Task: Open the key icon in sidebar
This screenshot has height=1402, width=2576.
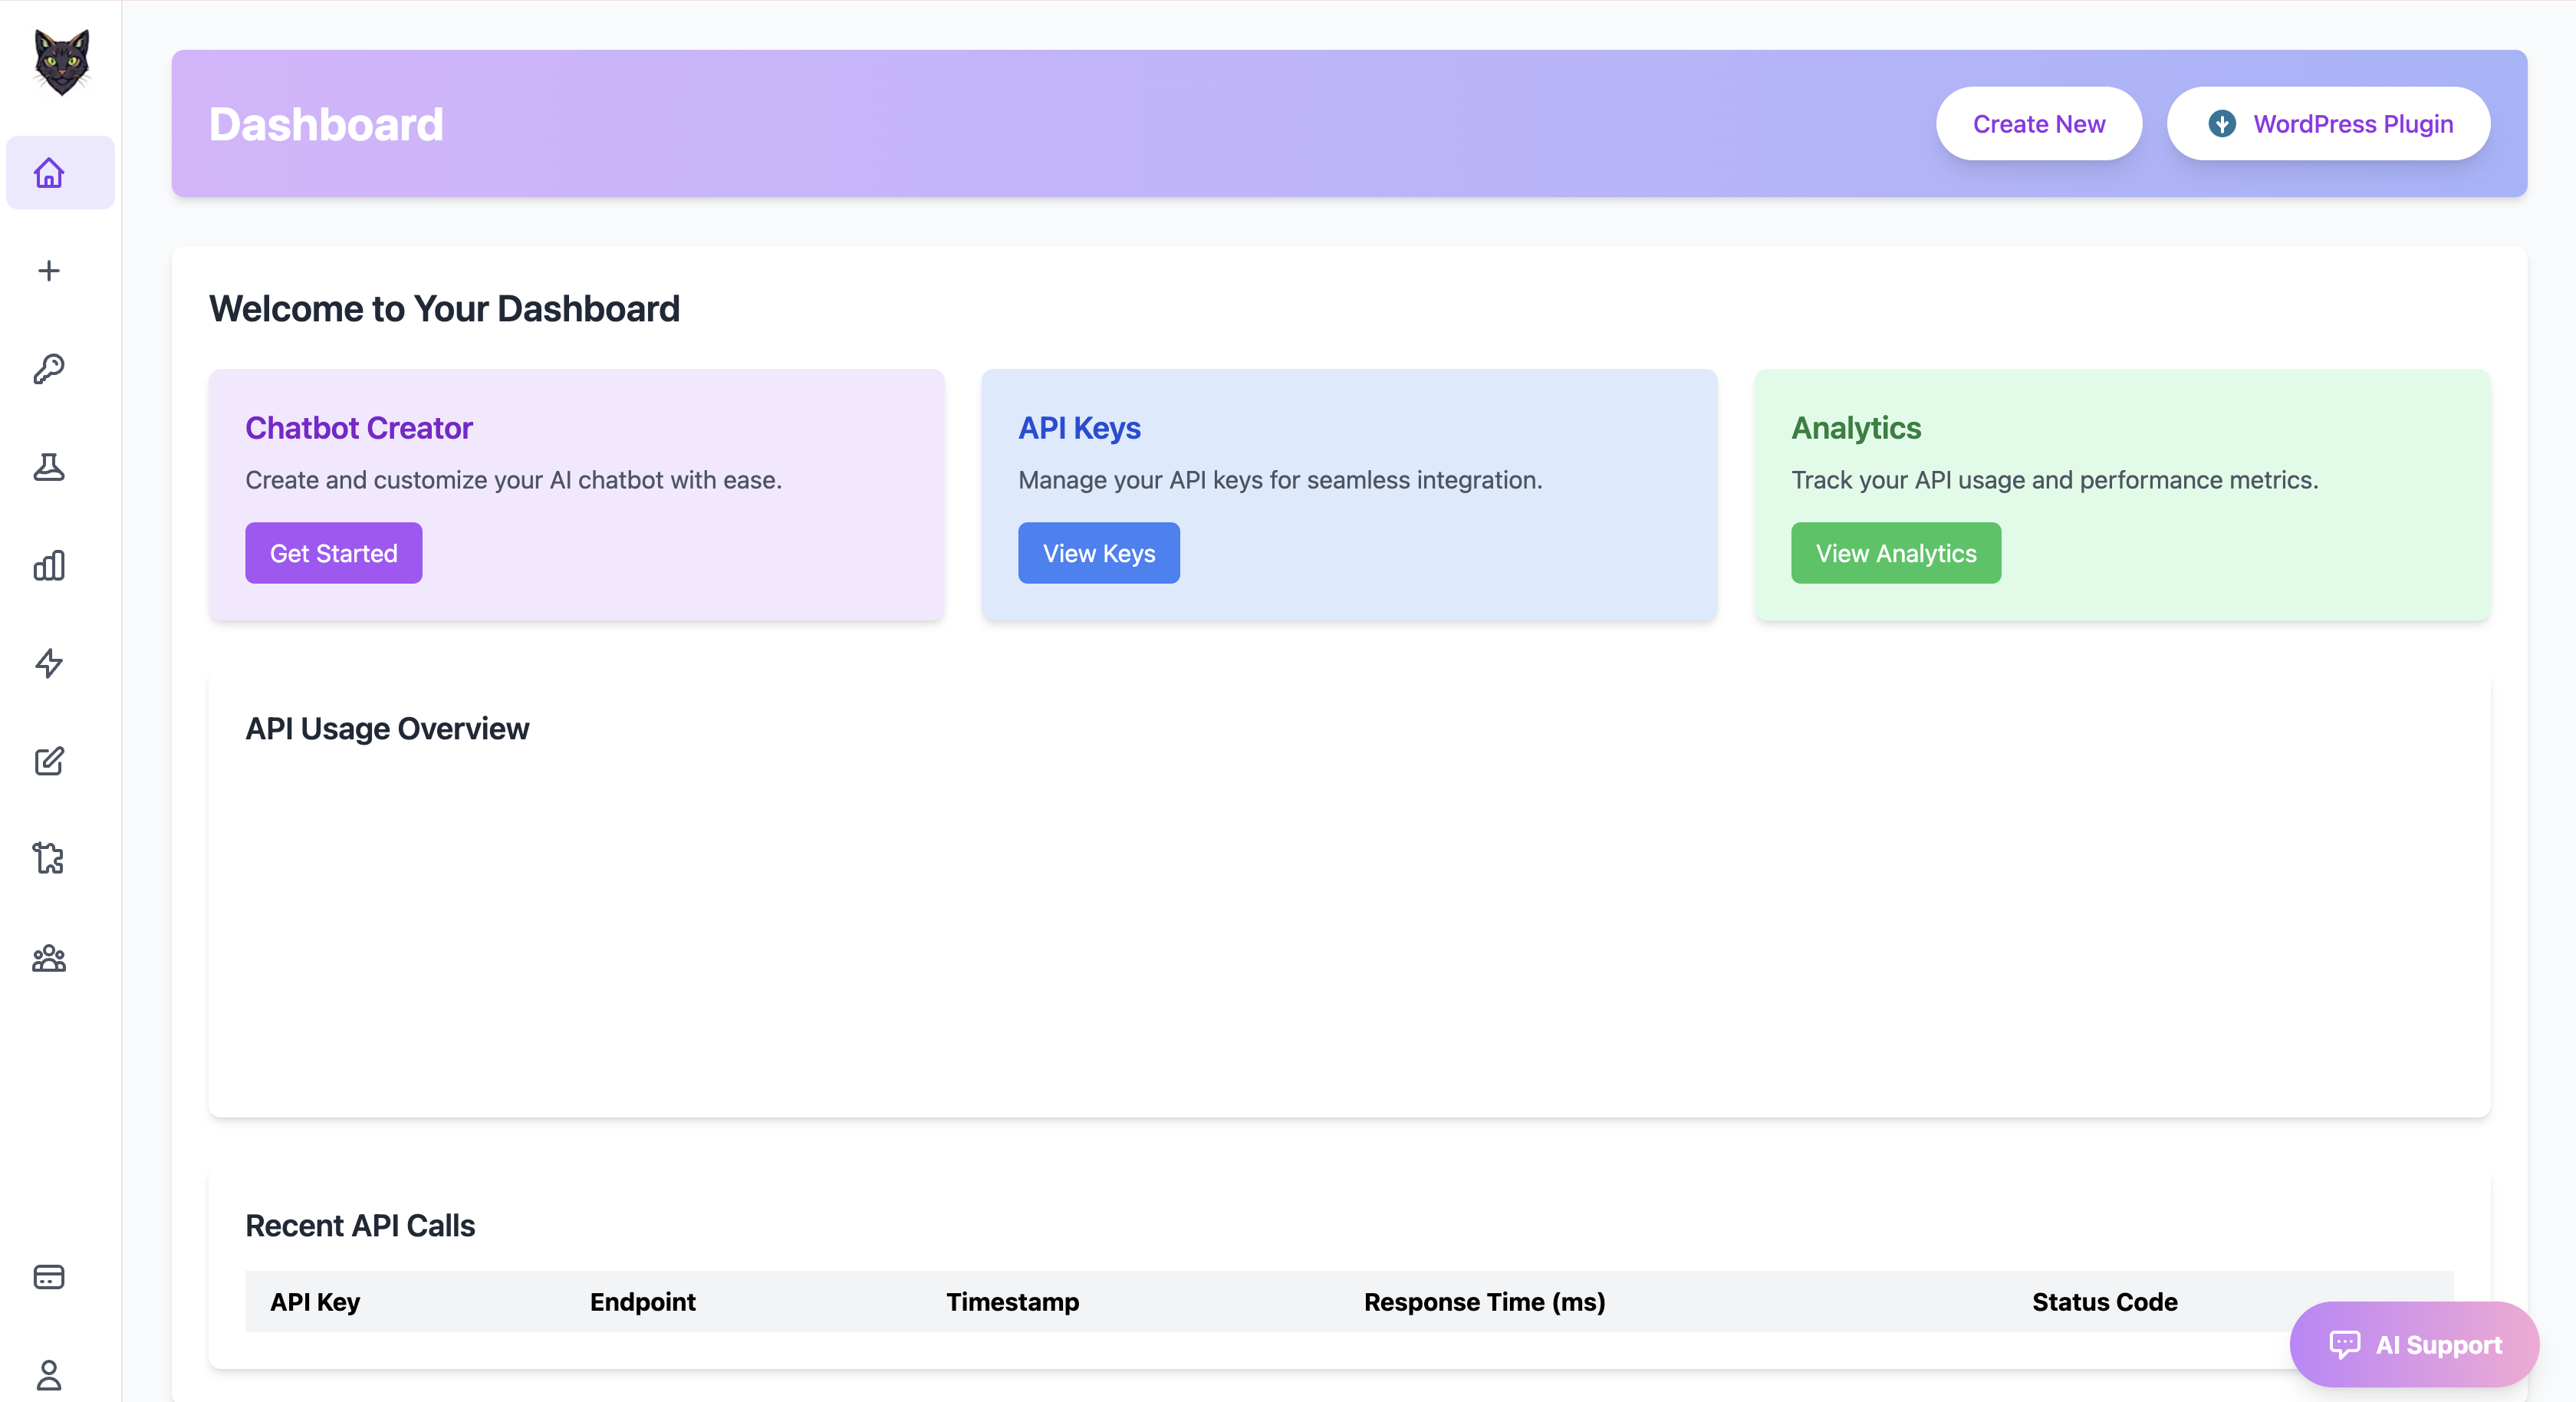Action: tap(49, 369)
